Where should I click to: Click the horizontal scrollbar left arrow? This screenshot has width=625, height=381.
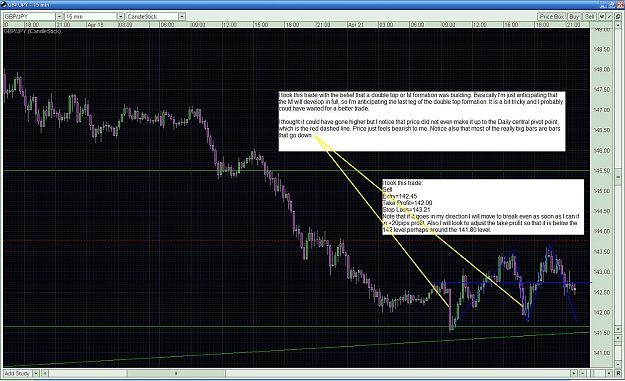(x=45, y=373)
